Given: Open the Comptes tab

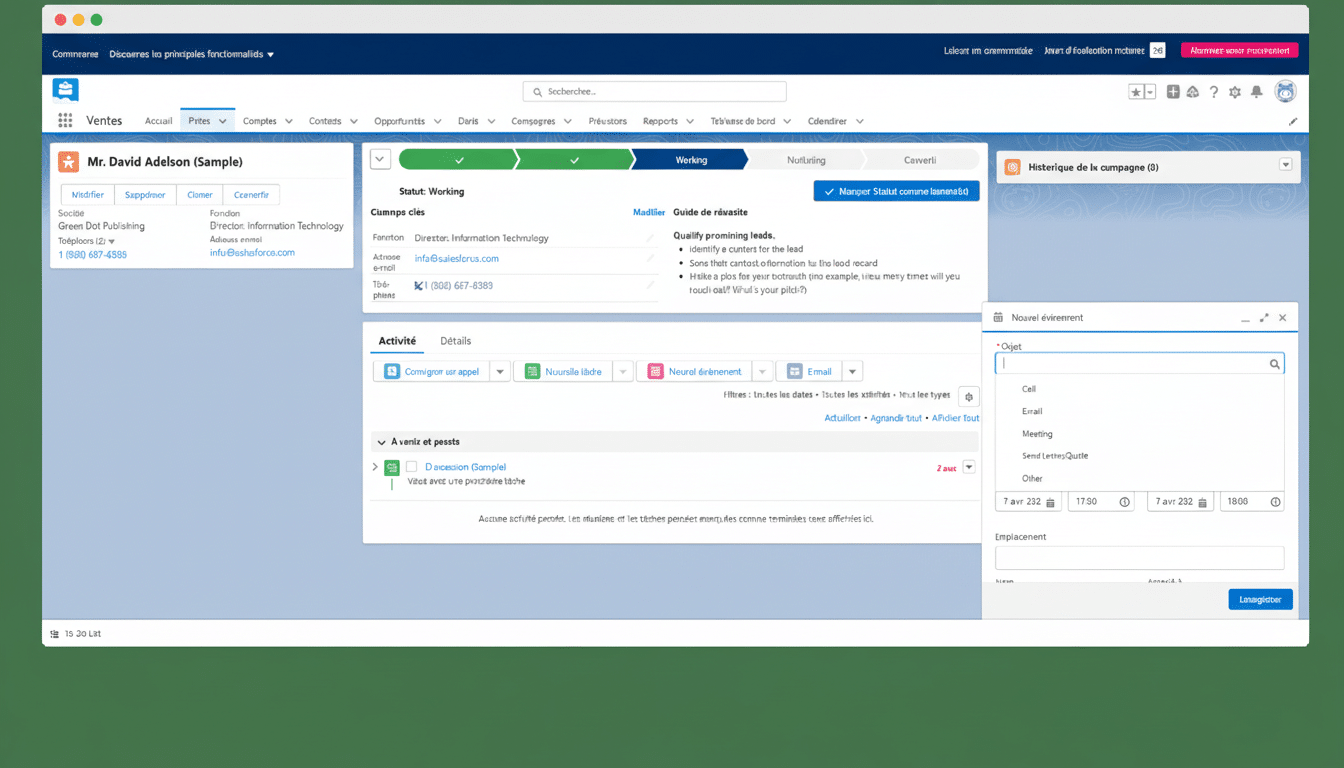Looking at the screenshot, I should point(259,120).
